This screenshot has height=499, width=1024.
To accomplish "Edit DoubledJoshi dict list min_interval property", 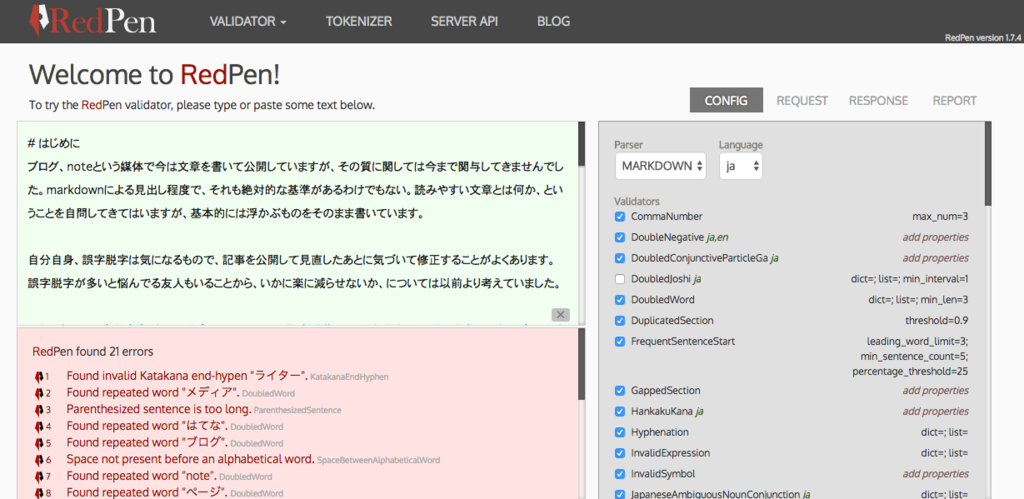I will 912,279.
